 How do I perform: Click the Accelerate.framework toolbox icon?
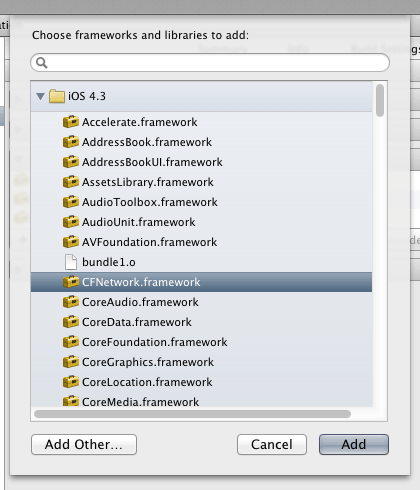[71, 122]
